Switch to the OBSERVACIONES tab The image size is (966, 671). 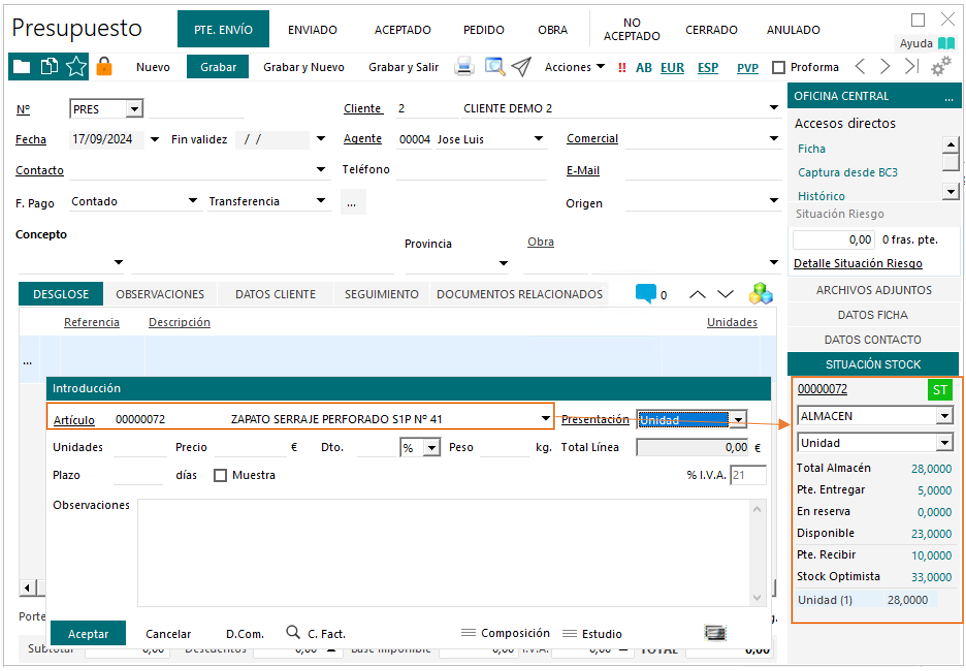pos(160,294)
